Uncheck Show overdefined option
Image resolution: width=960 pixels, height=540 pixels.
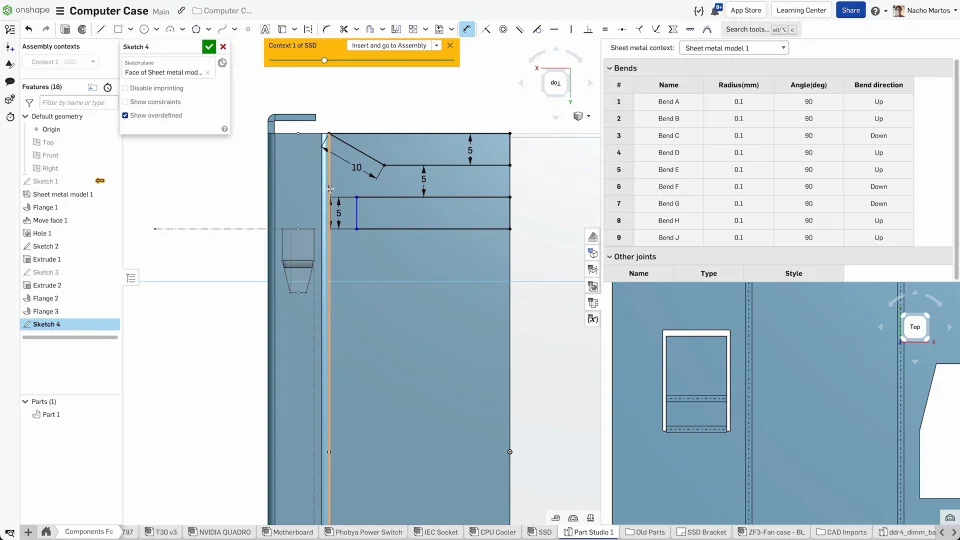tap(125, 115)
